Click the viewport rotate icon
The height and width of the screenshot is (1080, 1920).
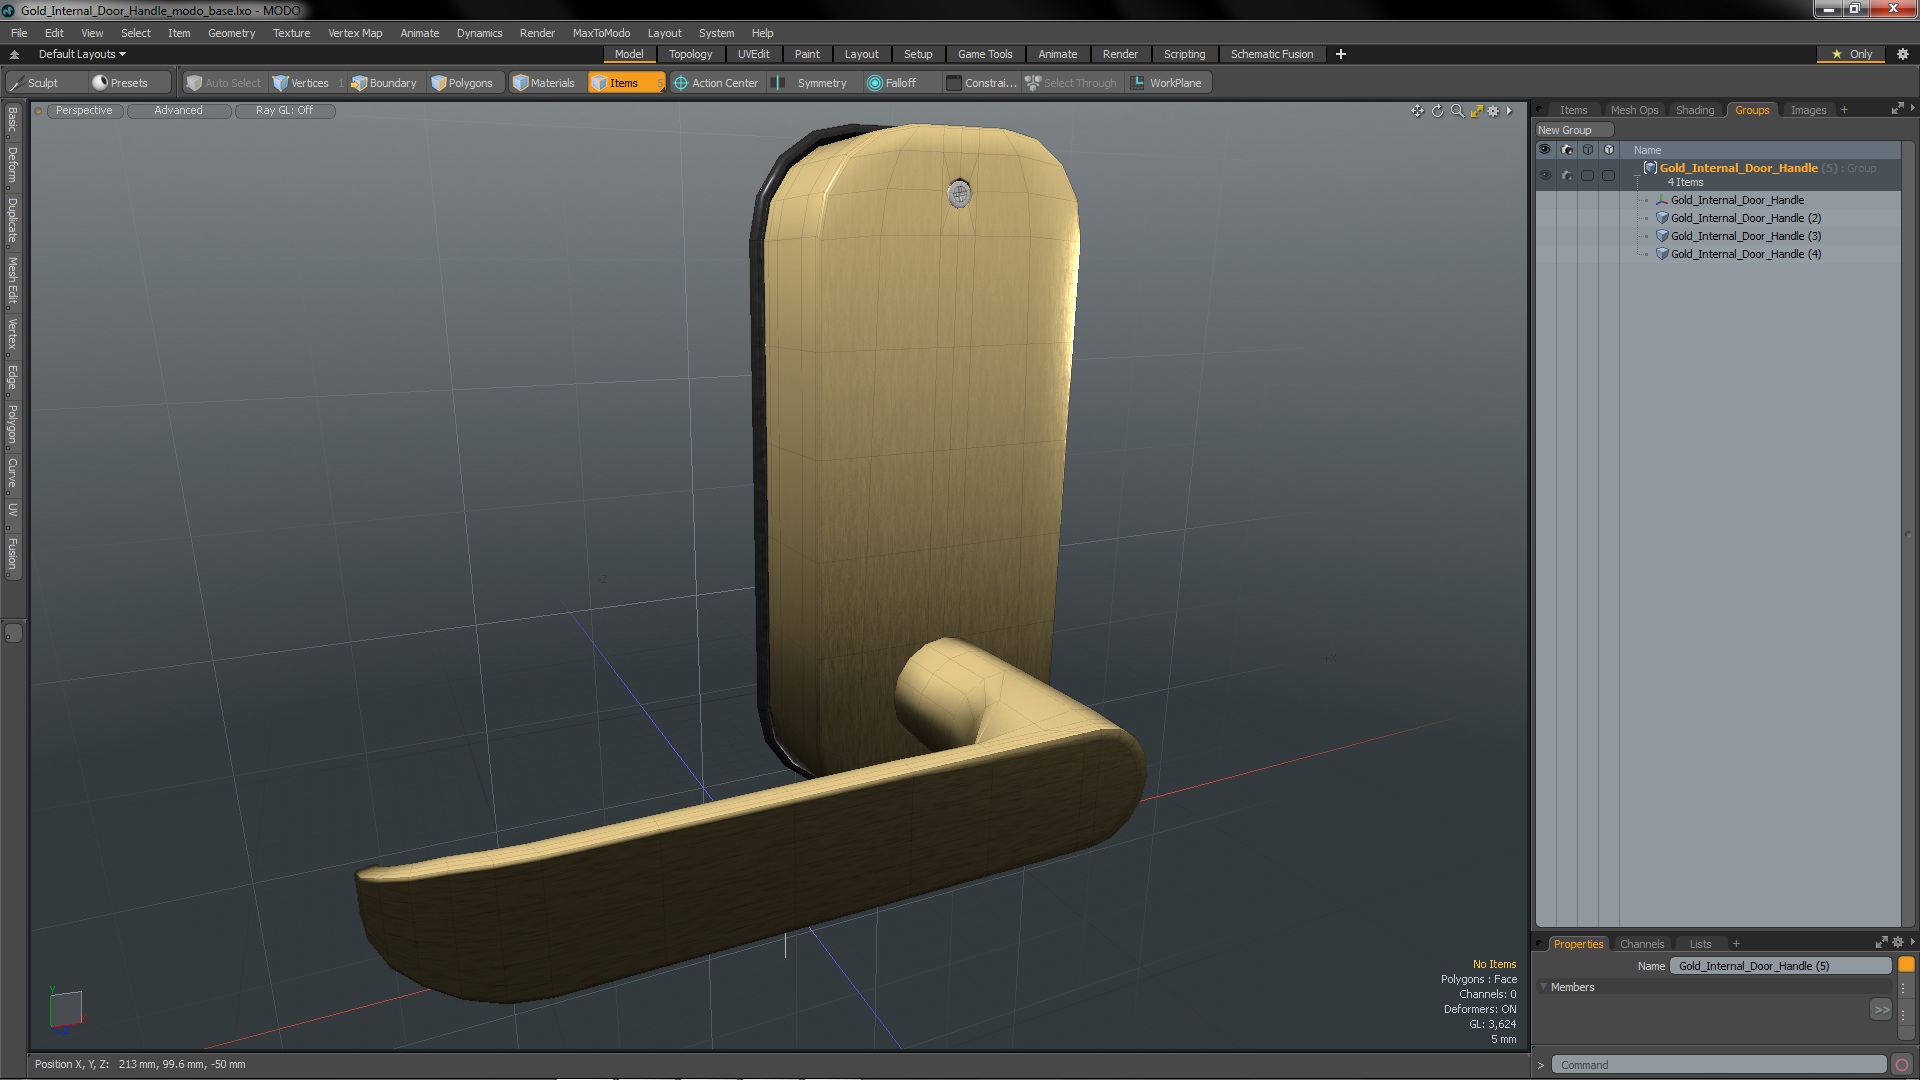pos(1437,111)
